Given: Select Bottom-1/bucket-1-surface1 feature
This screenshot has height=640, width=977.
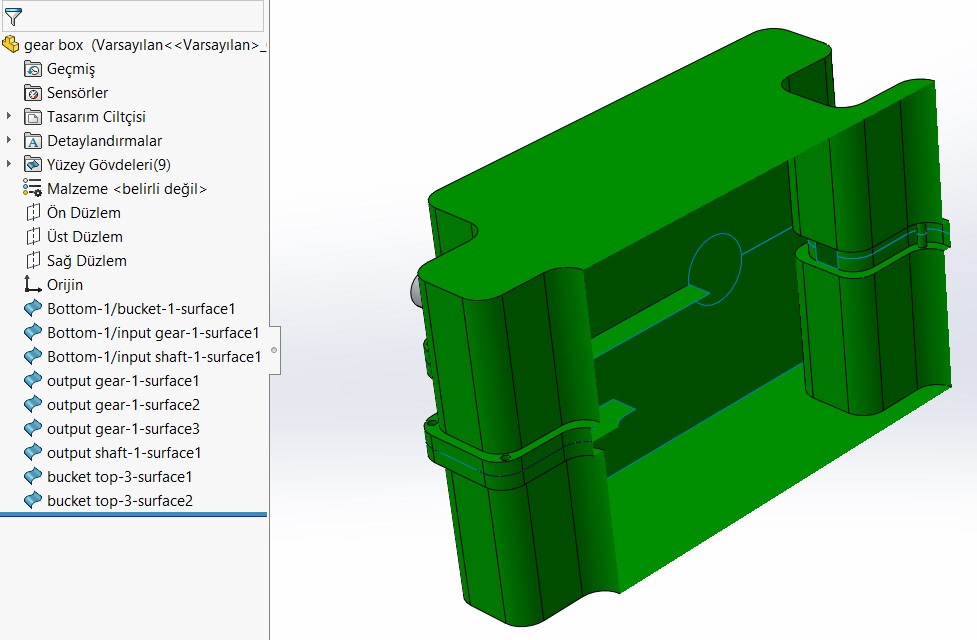Looking at the screenshot, I should 141,308.
